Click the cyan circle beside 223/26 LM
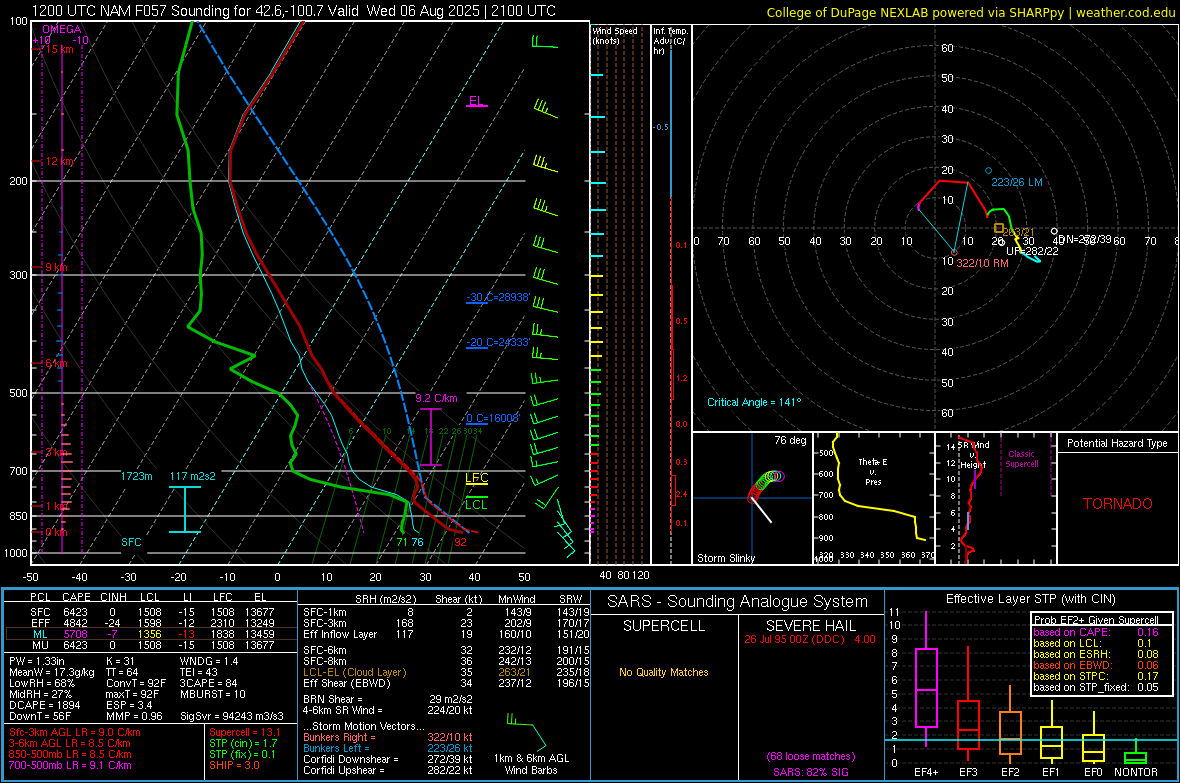Viewport: 1180px width, 783px height. pos(989,171)
